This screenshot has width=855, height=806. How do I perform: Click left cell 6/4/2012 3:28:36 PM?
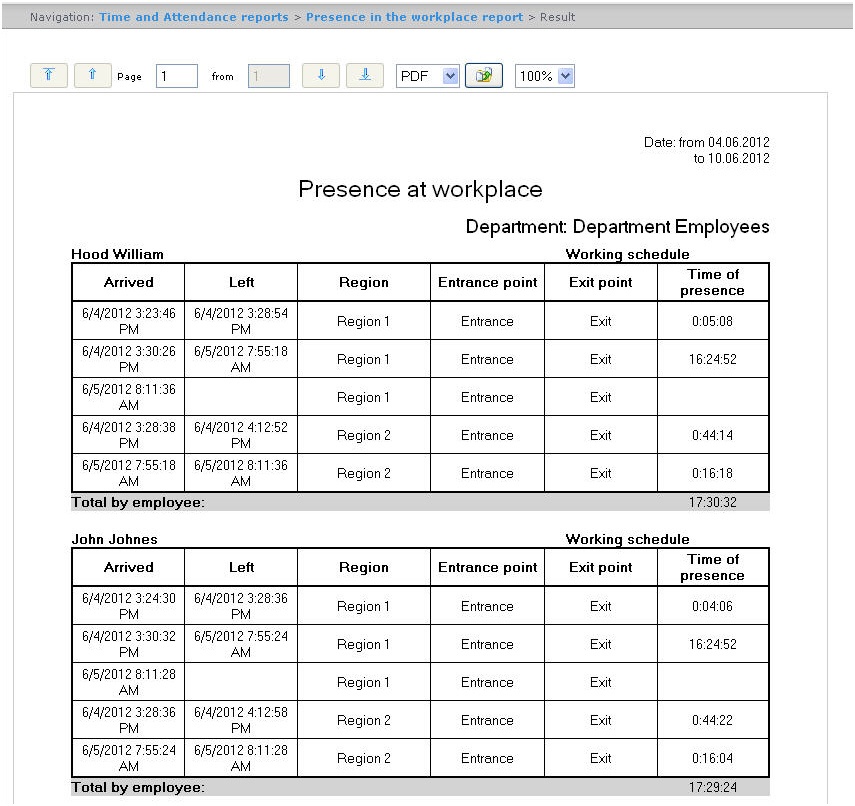[241, 606]
